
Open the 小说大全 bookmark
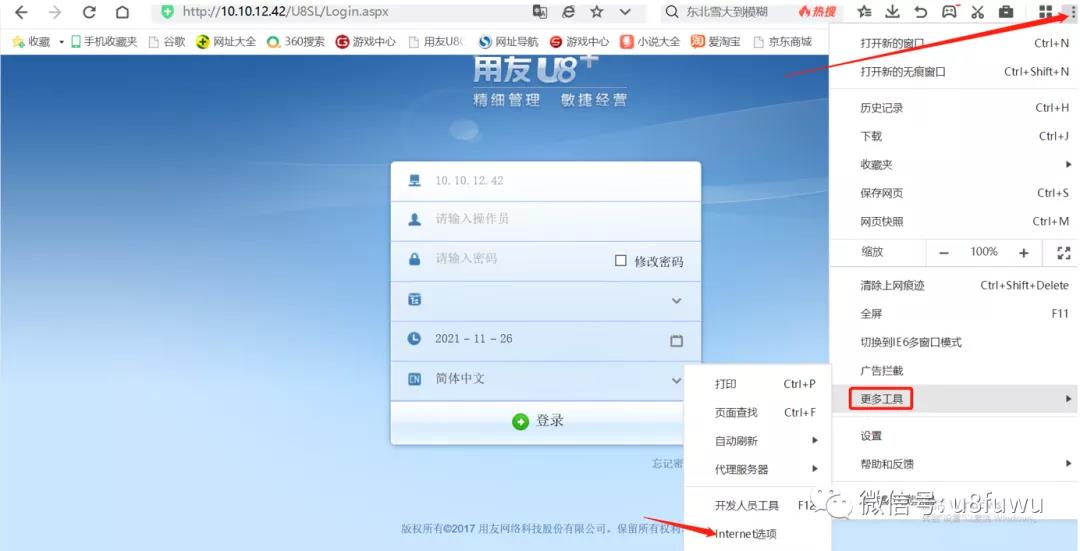click(x=650, y=41)
